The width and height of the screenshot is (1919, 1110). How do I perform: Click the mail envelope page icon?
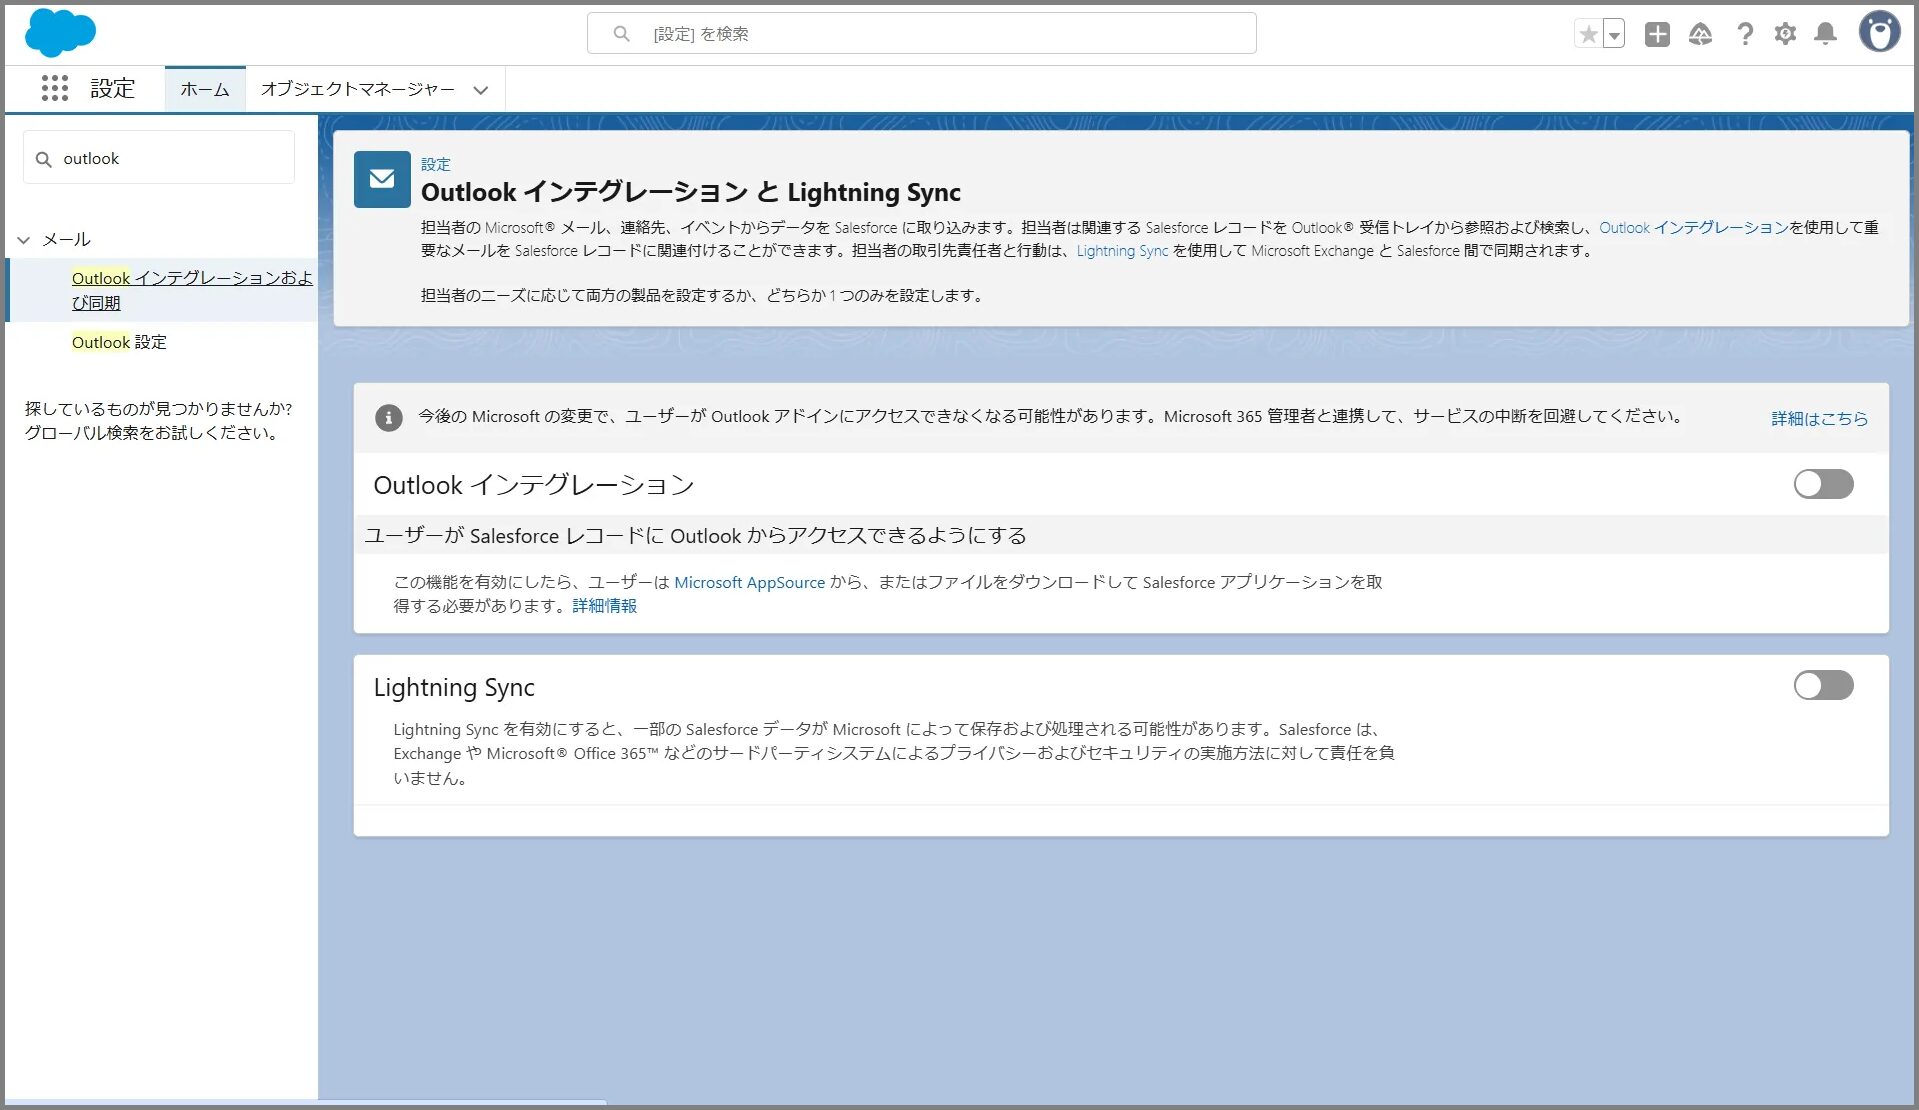pyautogui.click(x=382, y=179)
